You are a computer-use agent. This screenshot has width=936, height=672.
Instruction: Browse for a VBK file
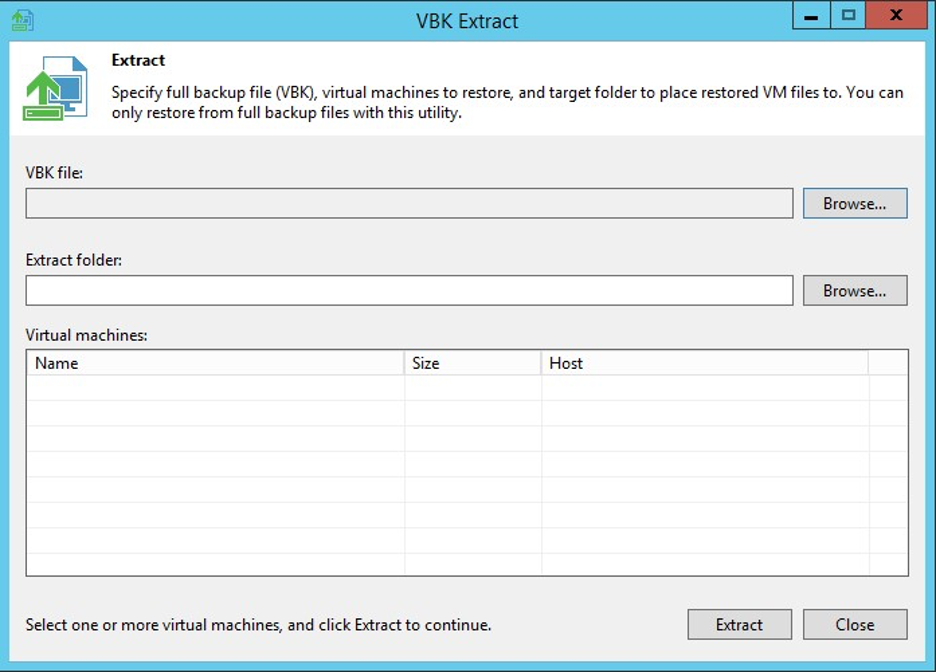click(855, 204)
